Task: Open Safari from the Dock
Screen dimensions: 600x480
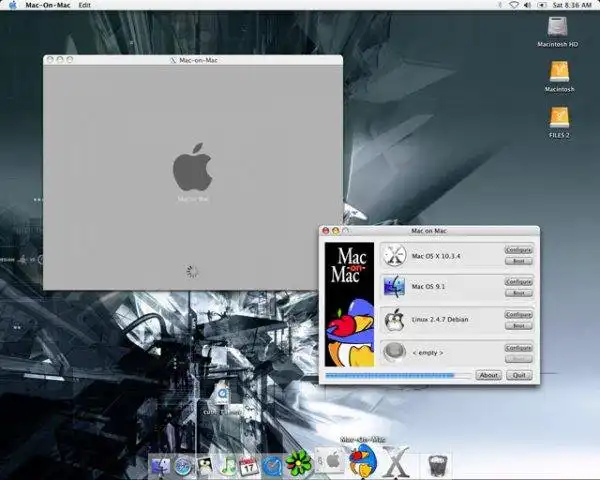Action: pos(183,465)
